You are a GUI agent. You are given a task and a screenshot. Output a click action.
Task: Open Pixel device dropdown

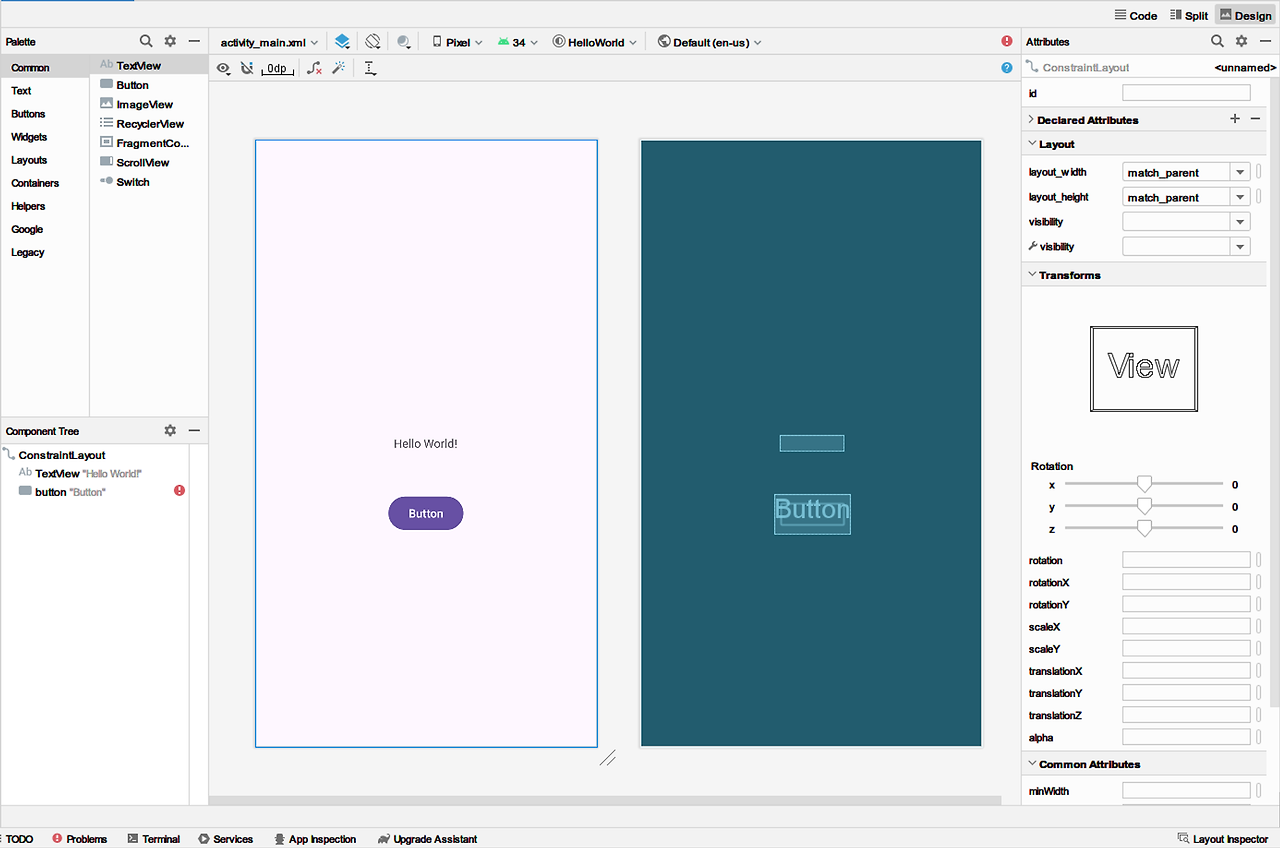tap(458, 42)
